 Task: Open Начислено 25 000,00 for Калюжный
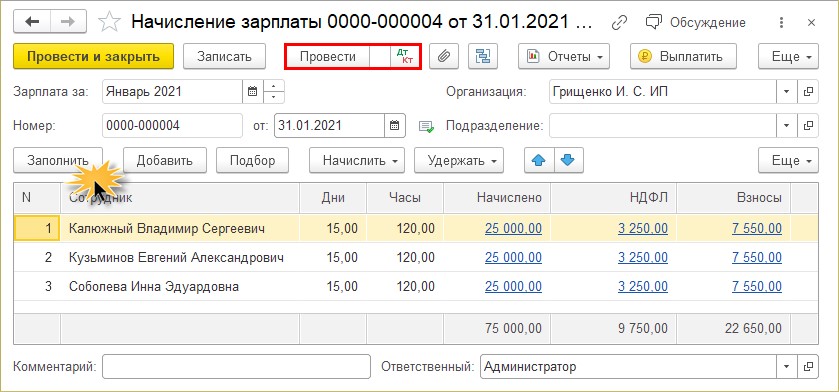click(x=513, y=229)
